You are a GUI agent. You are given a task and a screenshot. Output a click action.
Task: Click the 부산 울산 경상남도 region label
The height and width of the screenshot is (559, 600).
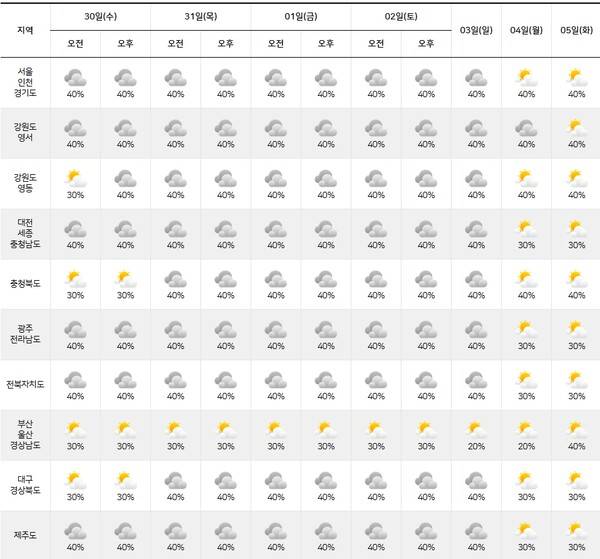tap(25, 435)
